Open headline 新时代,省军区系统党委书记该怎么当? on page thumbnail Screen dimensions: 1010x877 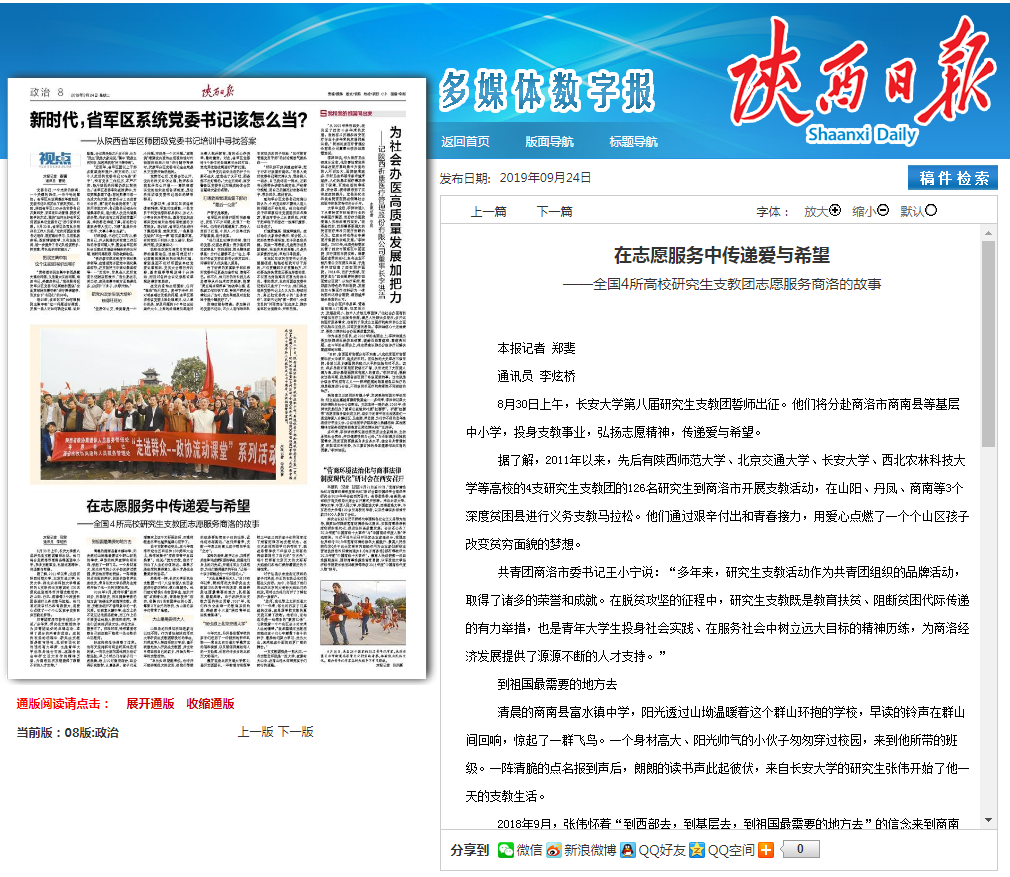coord(168,119)
